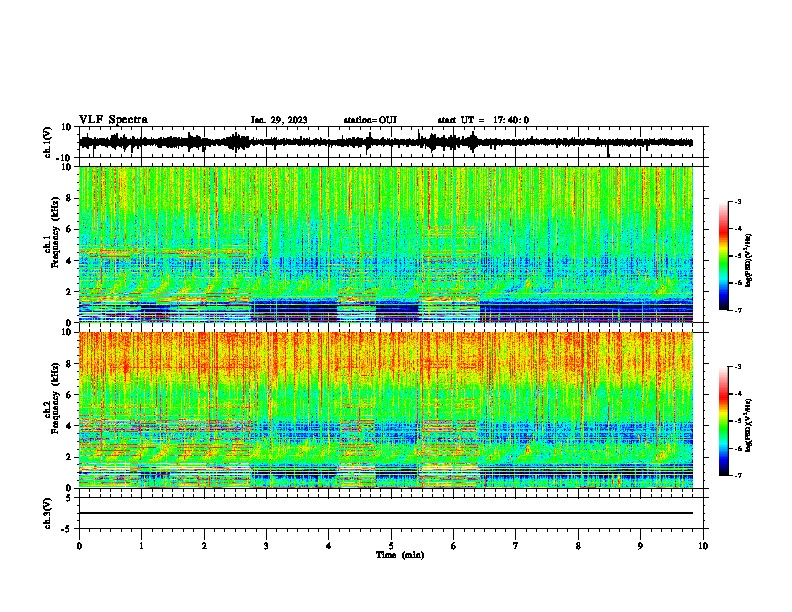The width and height of the screenshot is (792, 612).
Task: Click the "-7" label on ch.2 color scale
Action: [x=738, y=475]
